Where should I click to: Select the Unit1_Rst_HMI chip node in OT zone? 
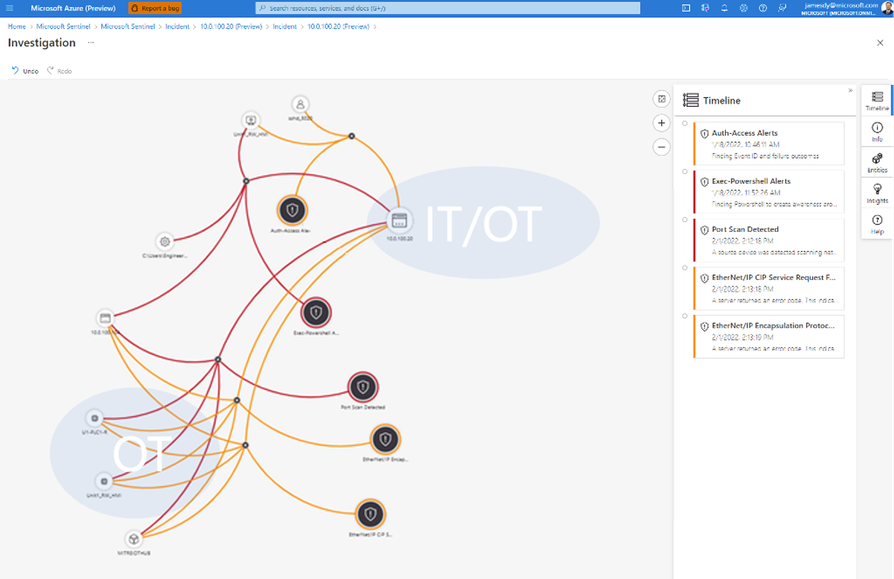point(104,482)
